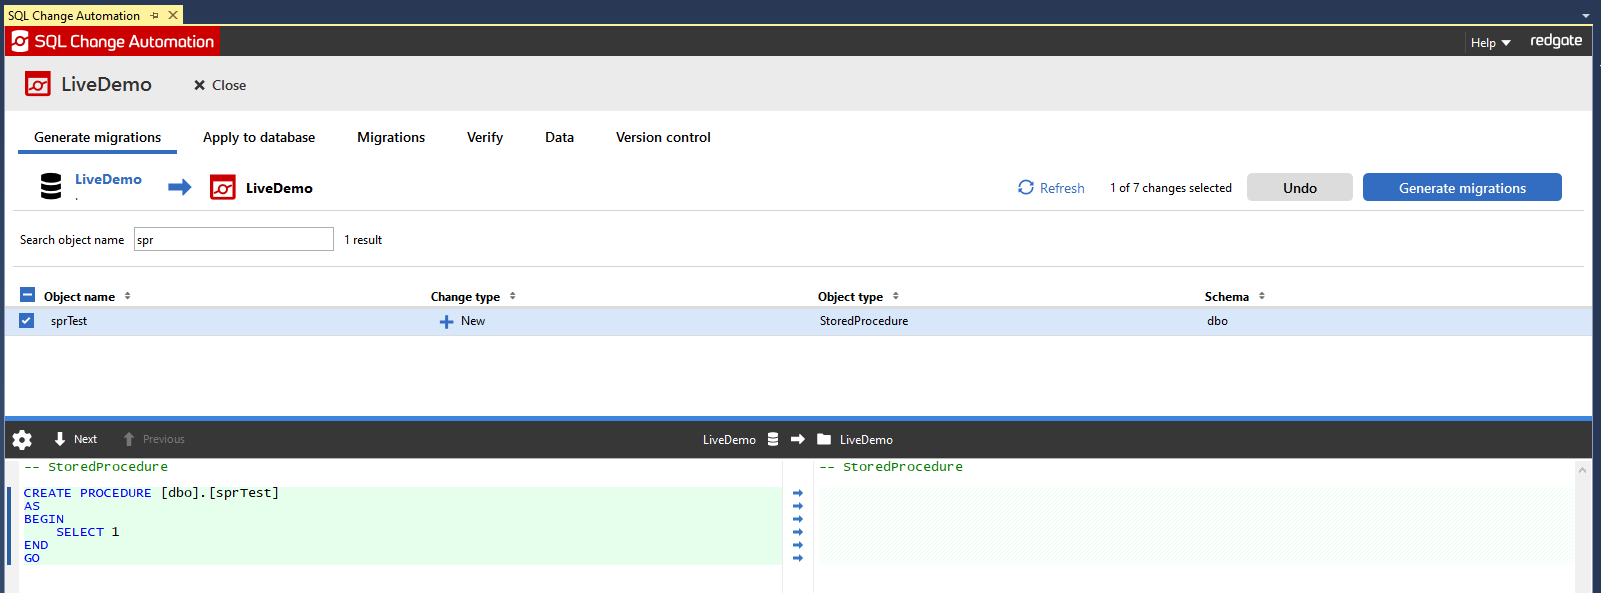Click the Generate migrations blue button

coord(1462,188)
